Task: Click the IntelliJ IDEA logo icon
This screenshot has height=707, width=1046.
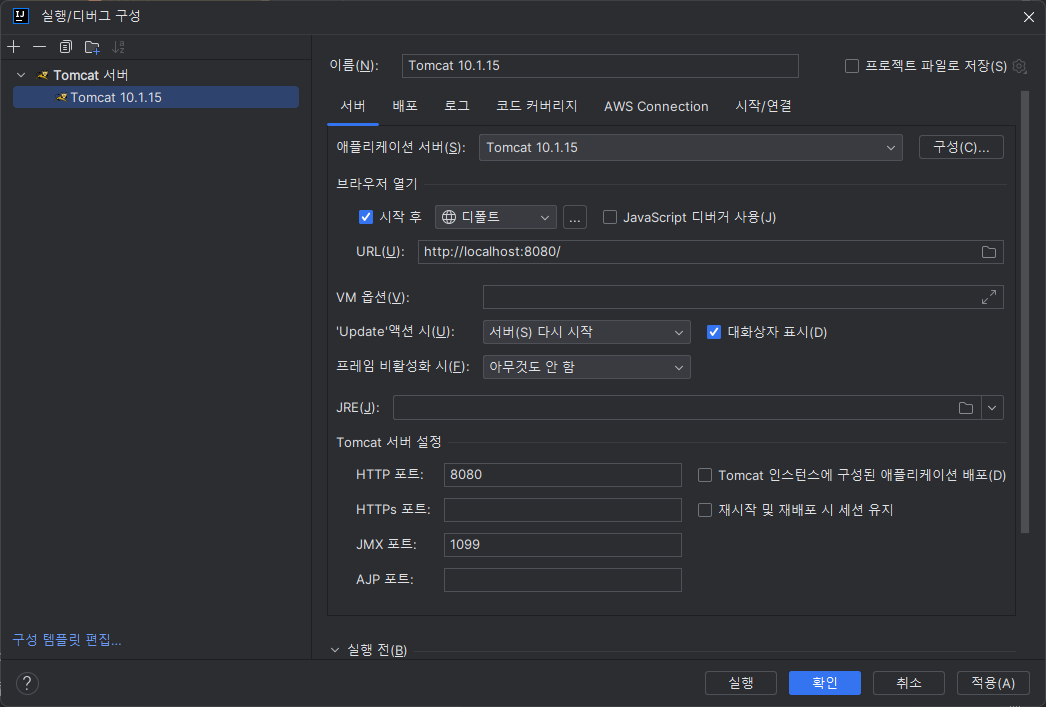Action: point(21,16)
